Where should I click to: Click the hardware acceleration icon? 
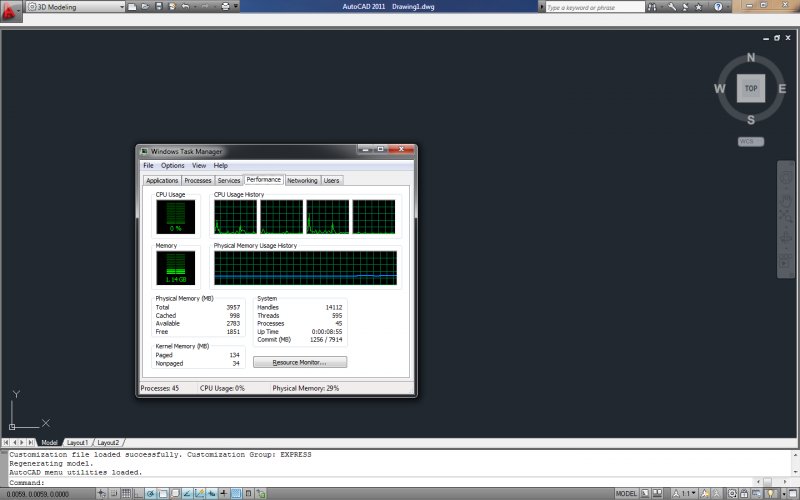(756, 493)
